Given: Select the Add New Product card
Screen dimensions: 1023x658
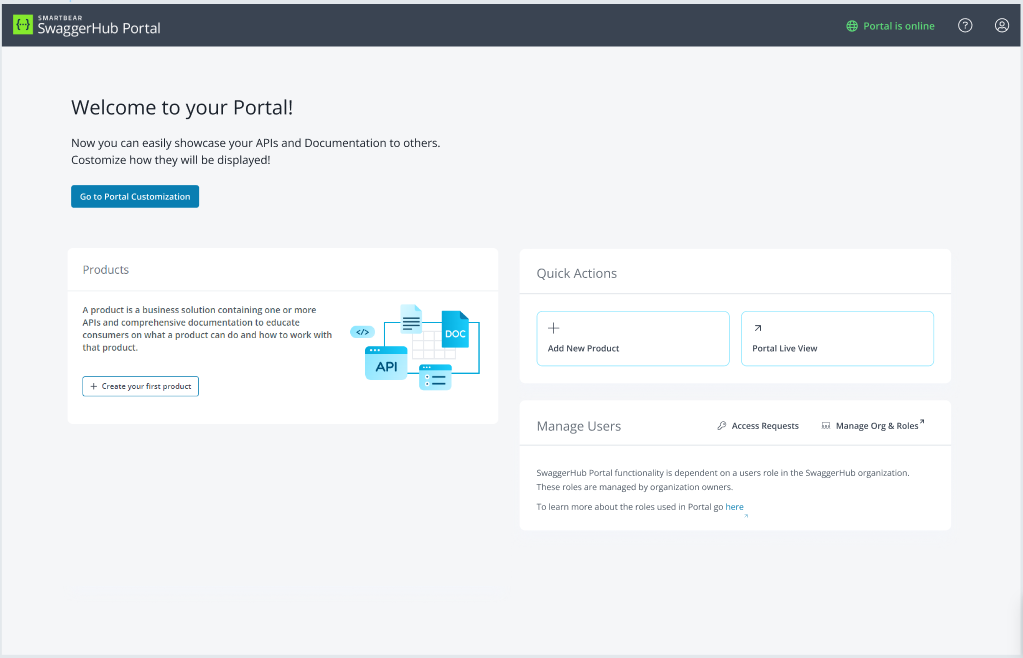Looking at the screenshot, I should click(632, 338).
